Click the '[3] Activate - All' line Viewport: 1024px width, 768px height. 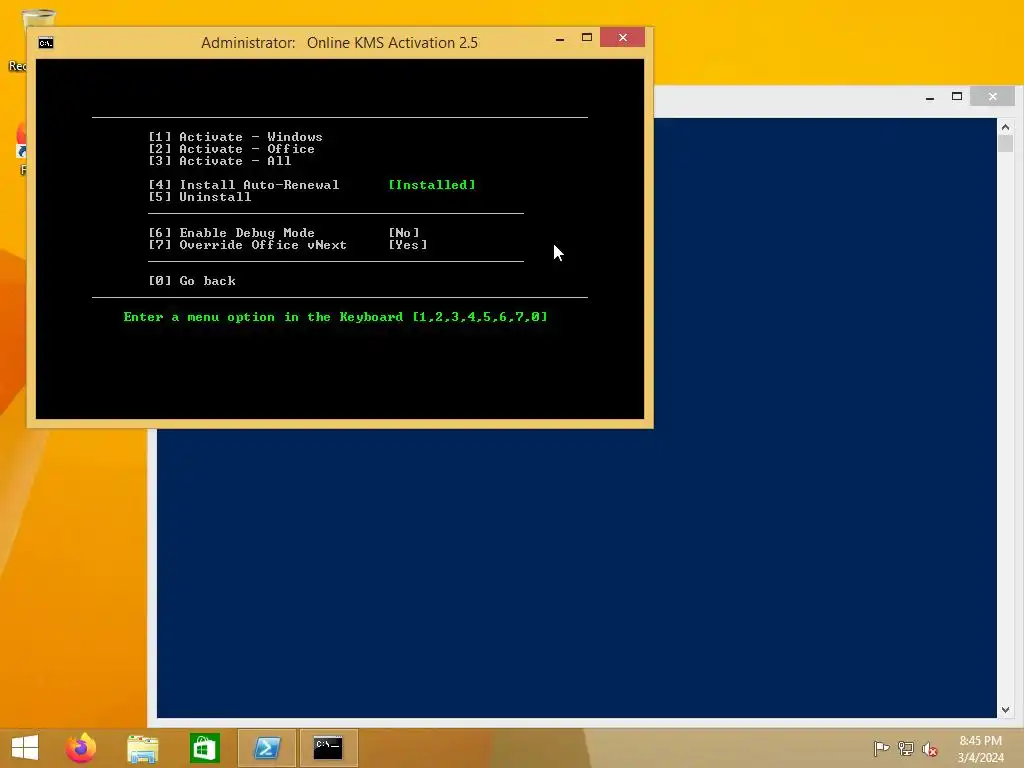tap(219, 161)
